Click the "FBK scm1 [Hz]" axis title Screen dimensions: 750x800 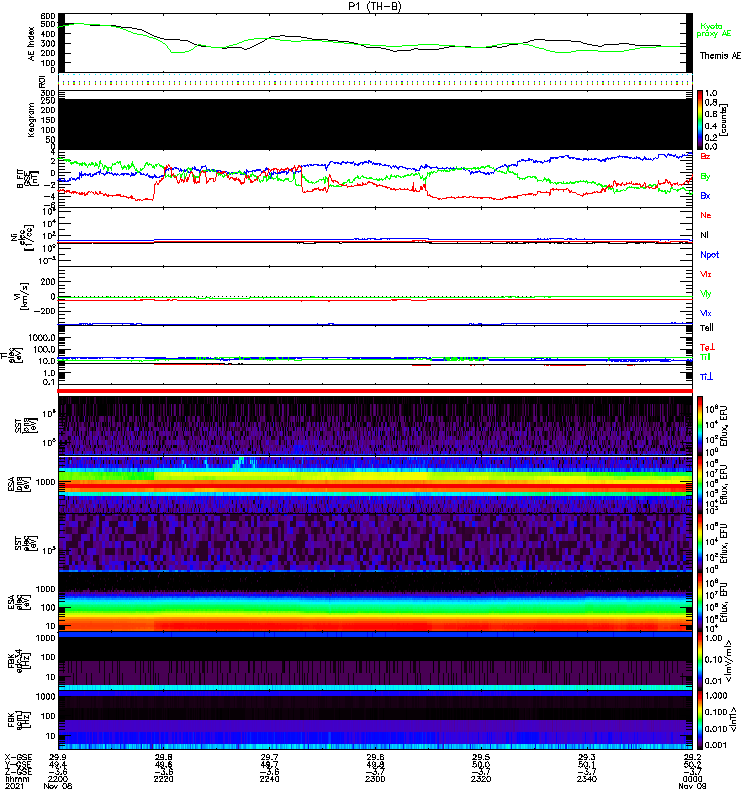(x=17, y=719)
